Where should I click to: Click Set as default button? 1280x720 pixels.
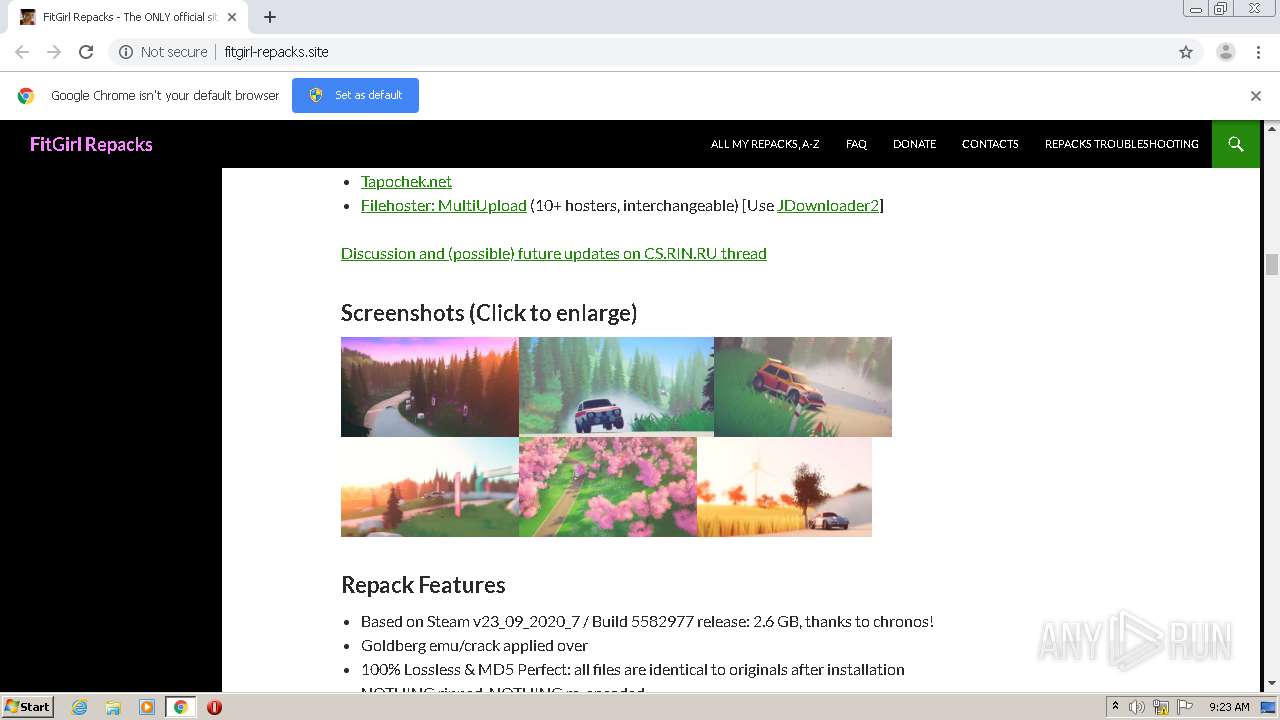355,95
